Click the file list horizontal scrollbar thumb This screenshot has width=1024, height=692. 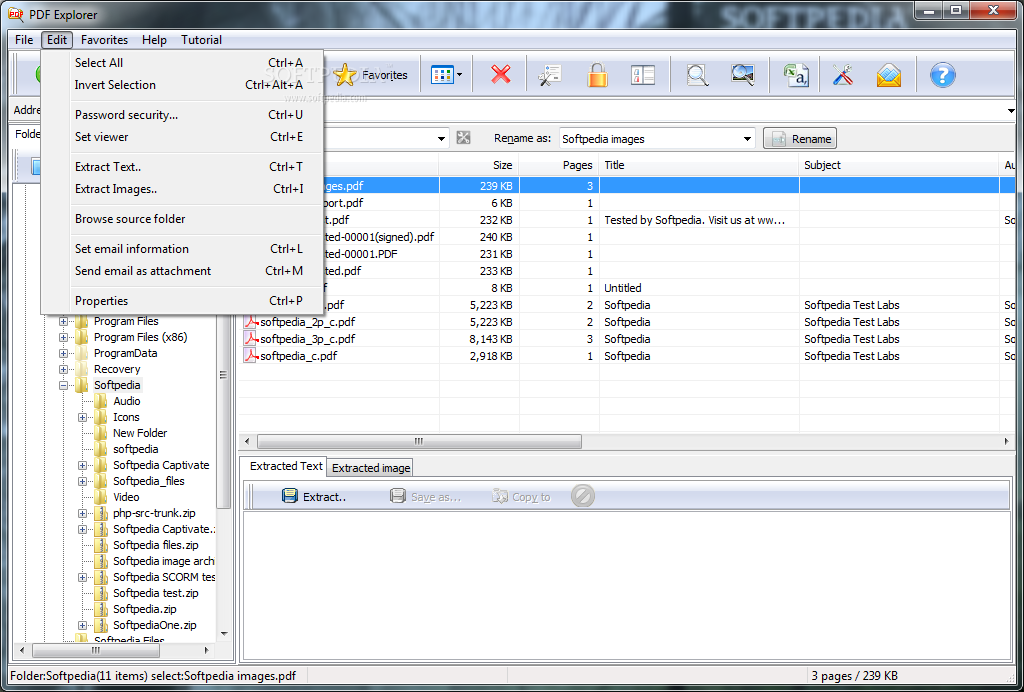(419, 441)
